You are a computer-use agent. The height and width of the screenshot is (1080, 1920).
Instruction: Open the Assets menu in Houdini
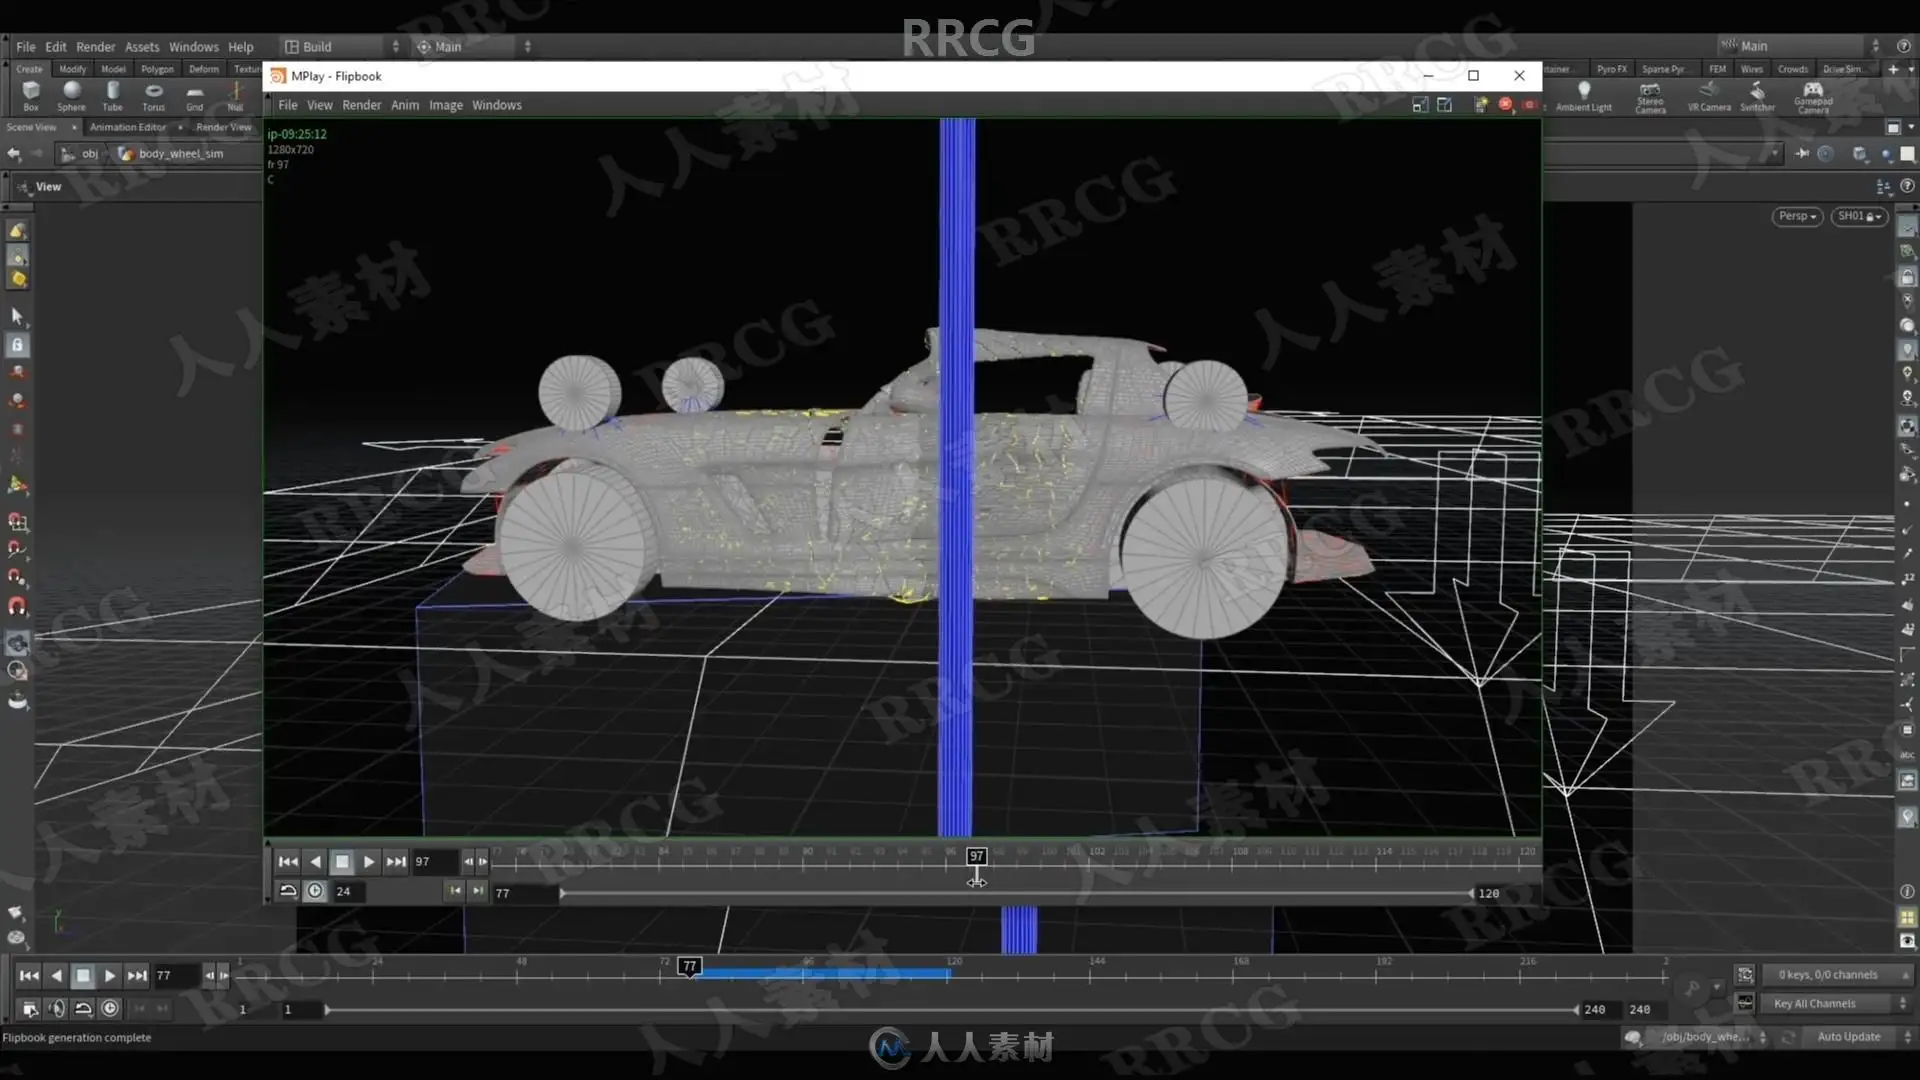click(141, 47)
